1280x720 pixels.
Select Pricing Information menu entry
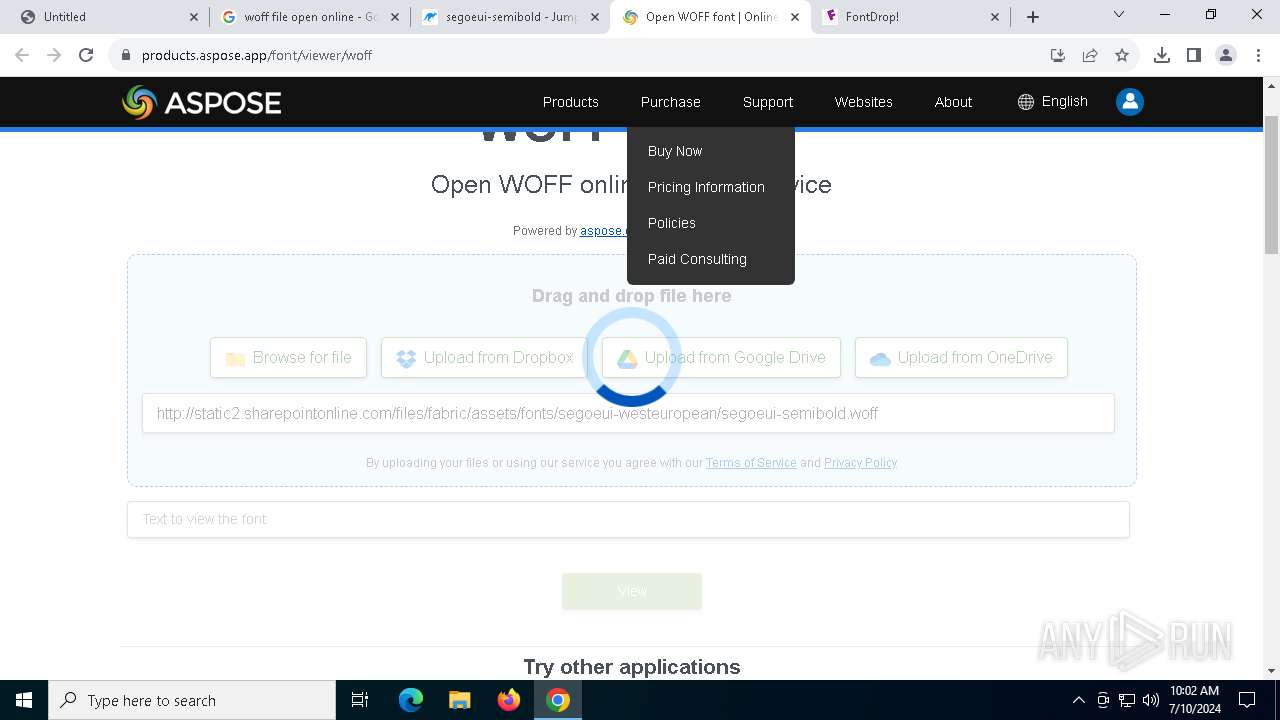[x=706, y=187]
